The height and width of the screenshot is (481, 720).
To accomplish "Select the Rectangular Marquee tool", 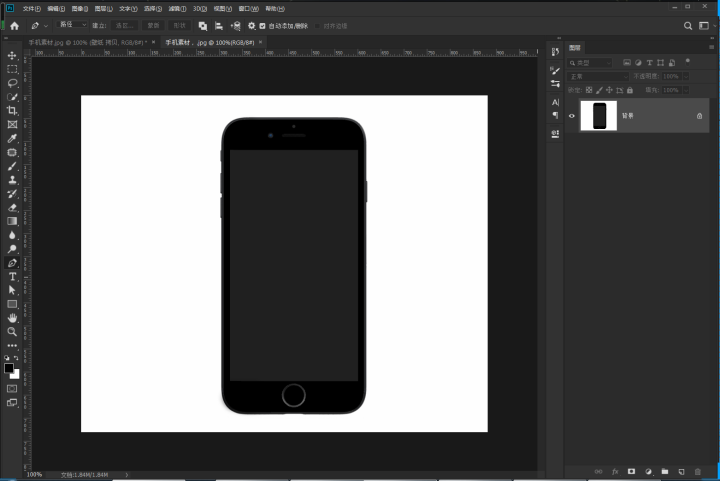I will [x=12, y=69].
